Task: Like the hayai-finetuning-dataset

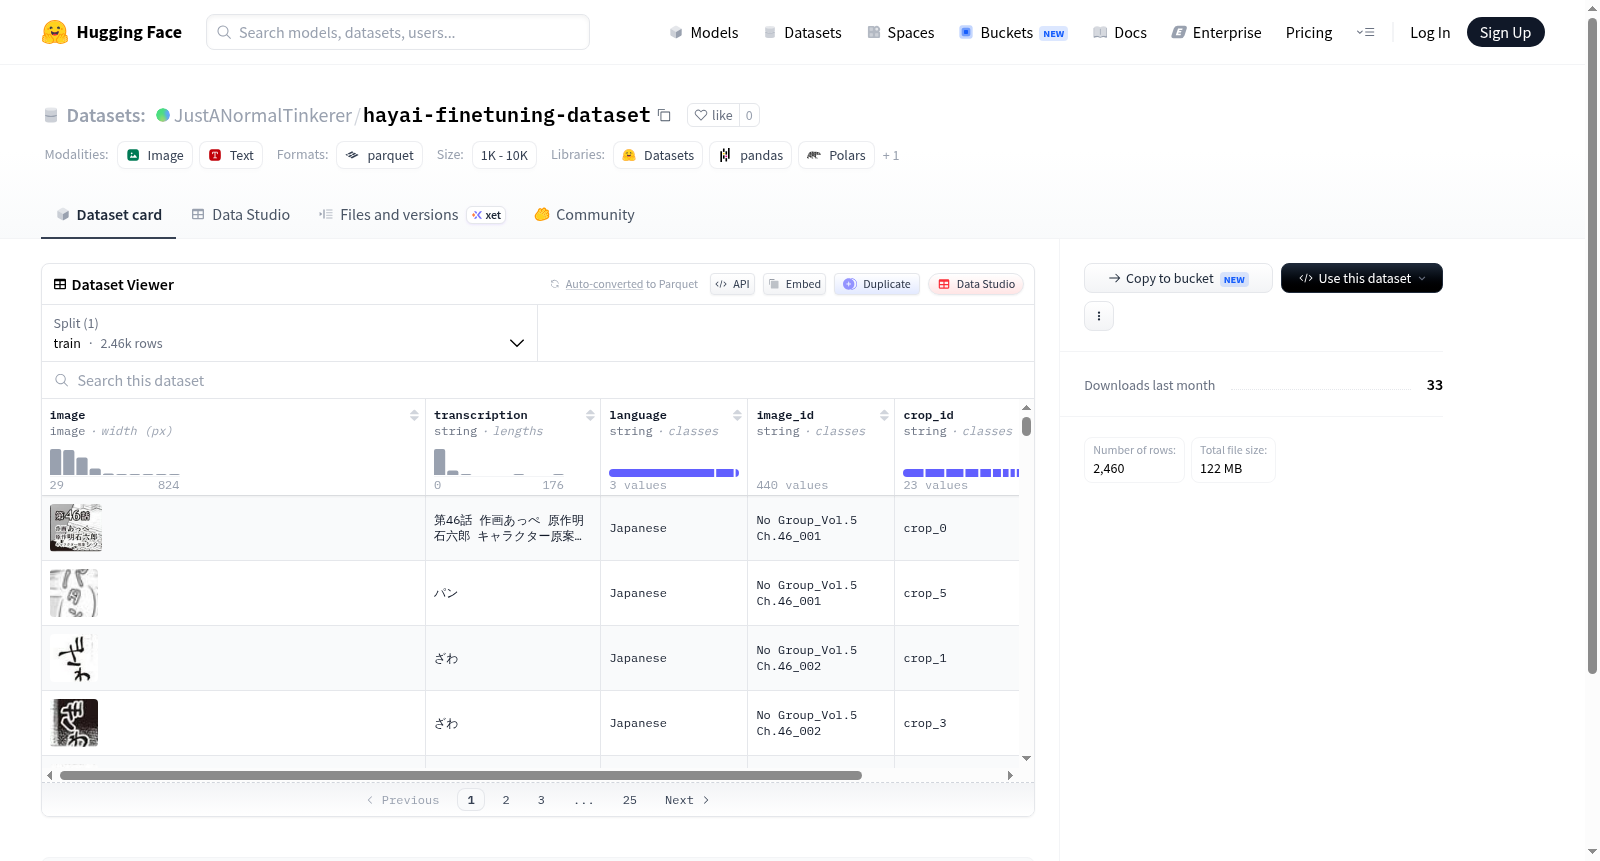Action: click(x=714, y=115)
